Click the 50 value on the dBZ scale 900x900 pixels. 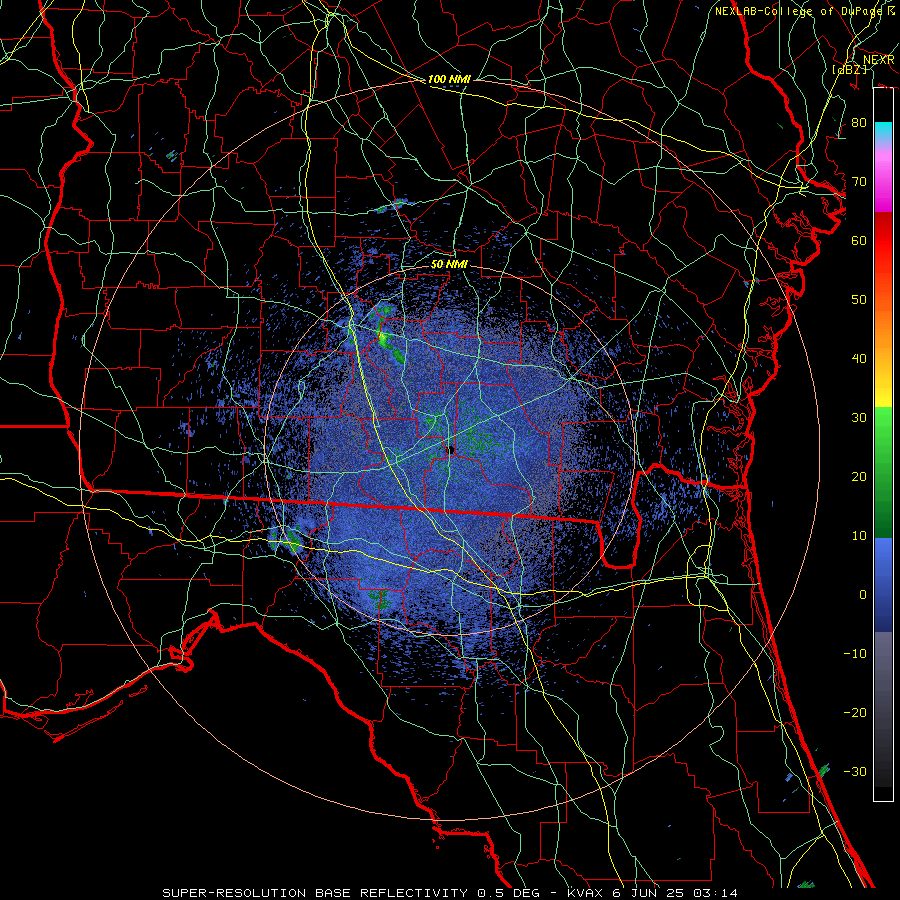859,300
